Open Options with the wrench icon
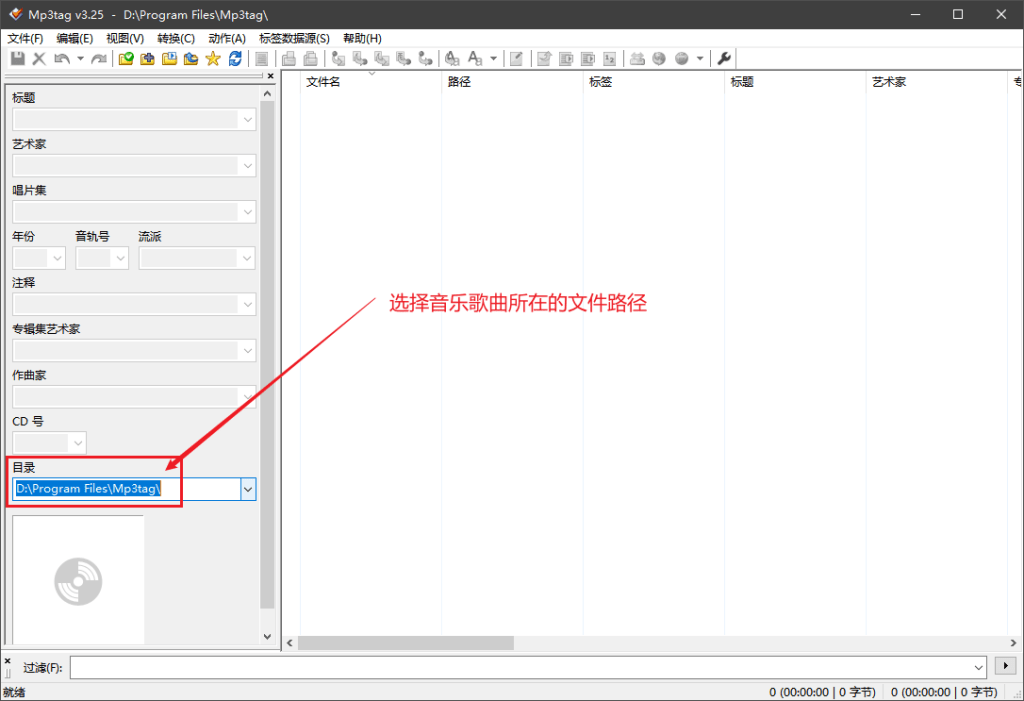The height and width of the screenshot is (701, 1024). point(724,59)
